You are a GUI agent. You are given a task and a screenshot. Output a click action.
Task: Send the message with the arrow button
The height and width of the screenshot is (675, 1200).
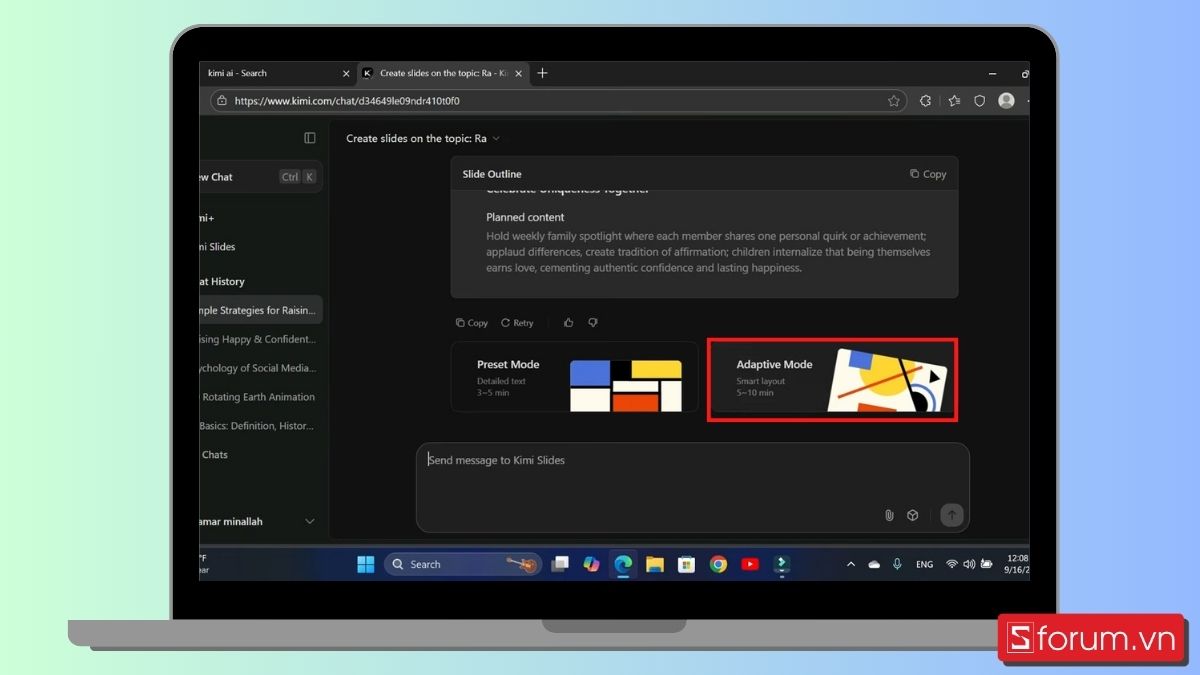coord(952,515)
